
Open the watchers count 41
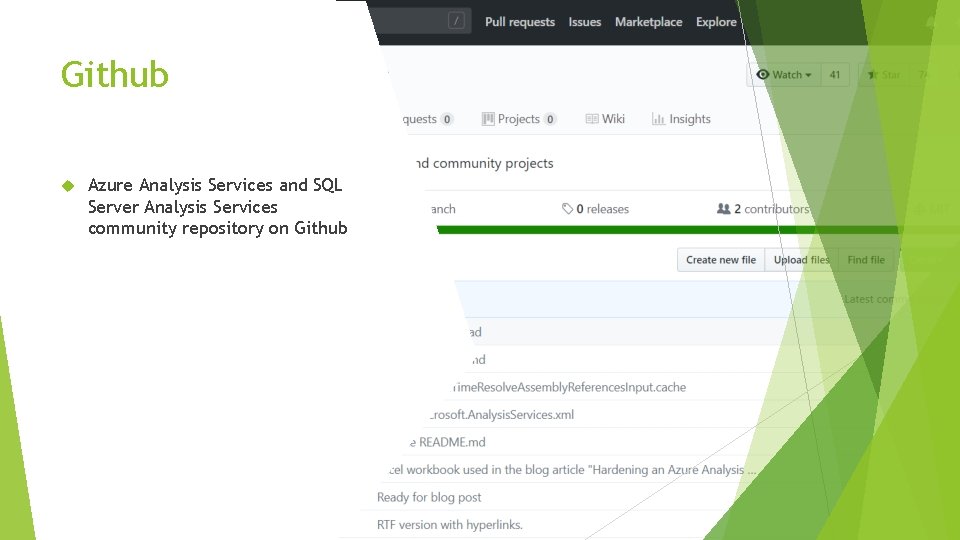(x=835, y=75)
